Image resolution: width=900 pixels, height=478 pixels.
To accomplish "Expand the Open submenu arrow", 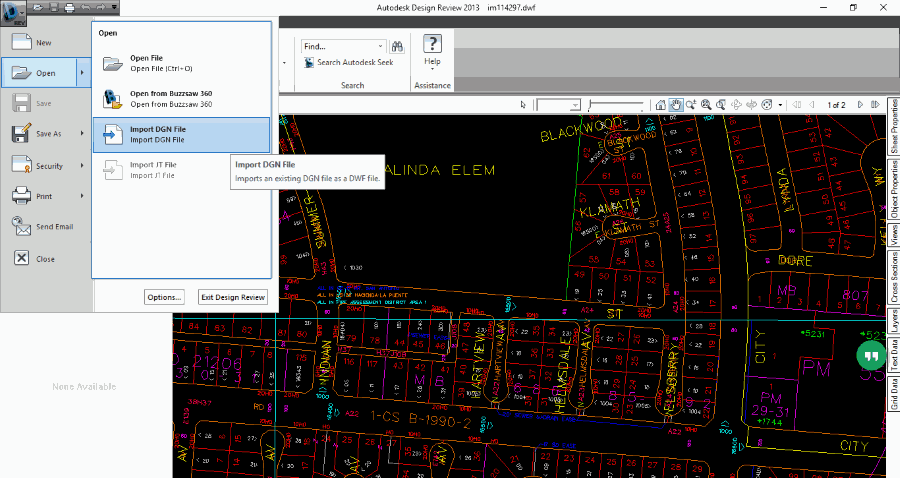I will pyautogui.click(x=83, y=73).
